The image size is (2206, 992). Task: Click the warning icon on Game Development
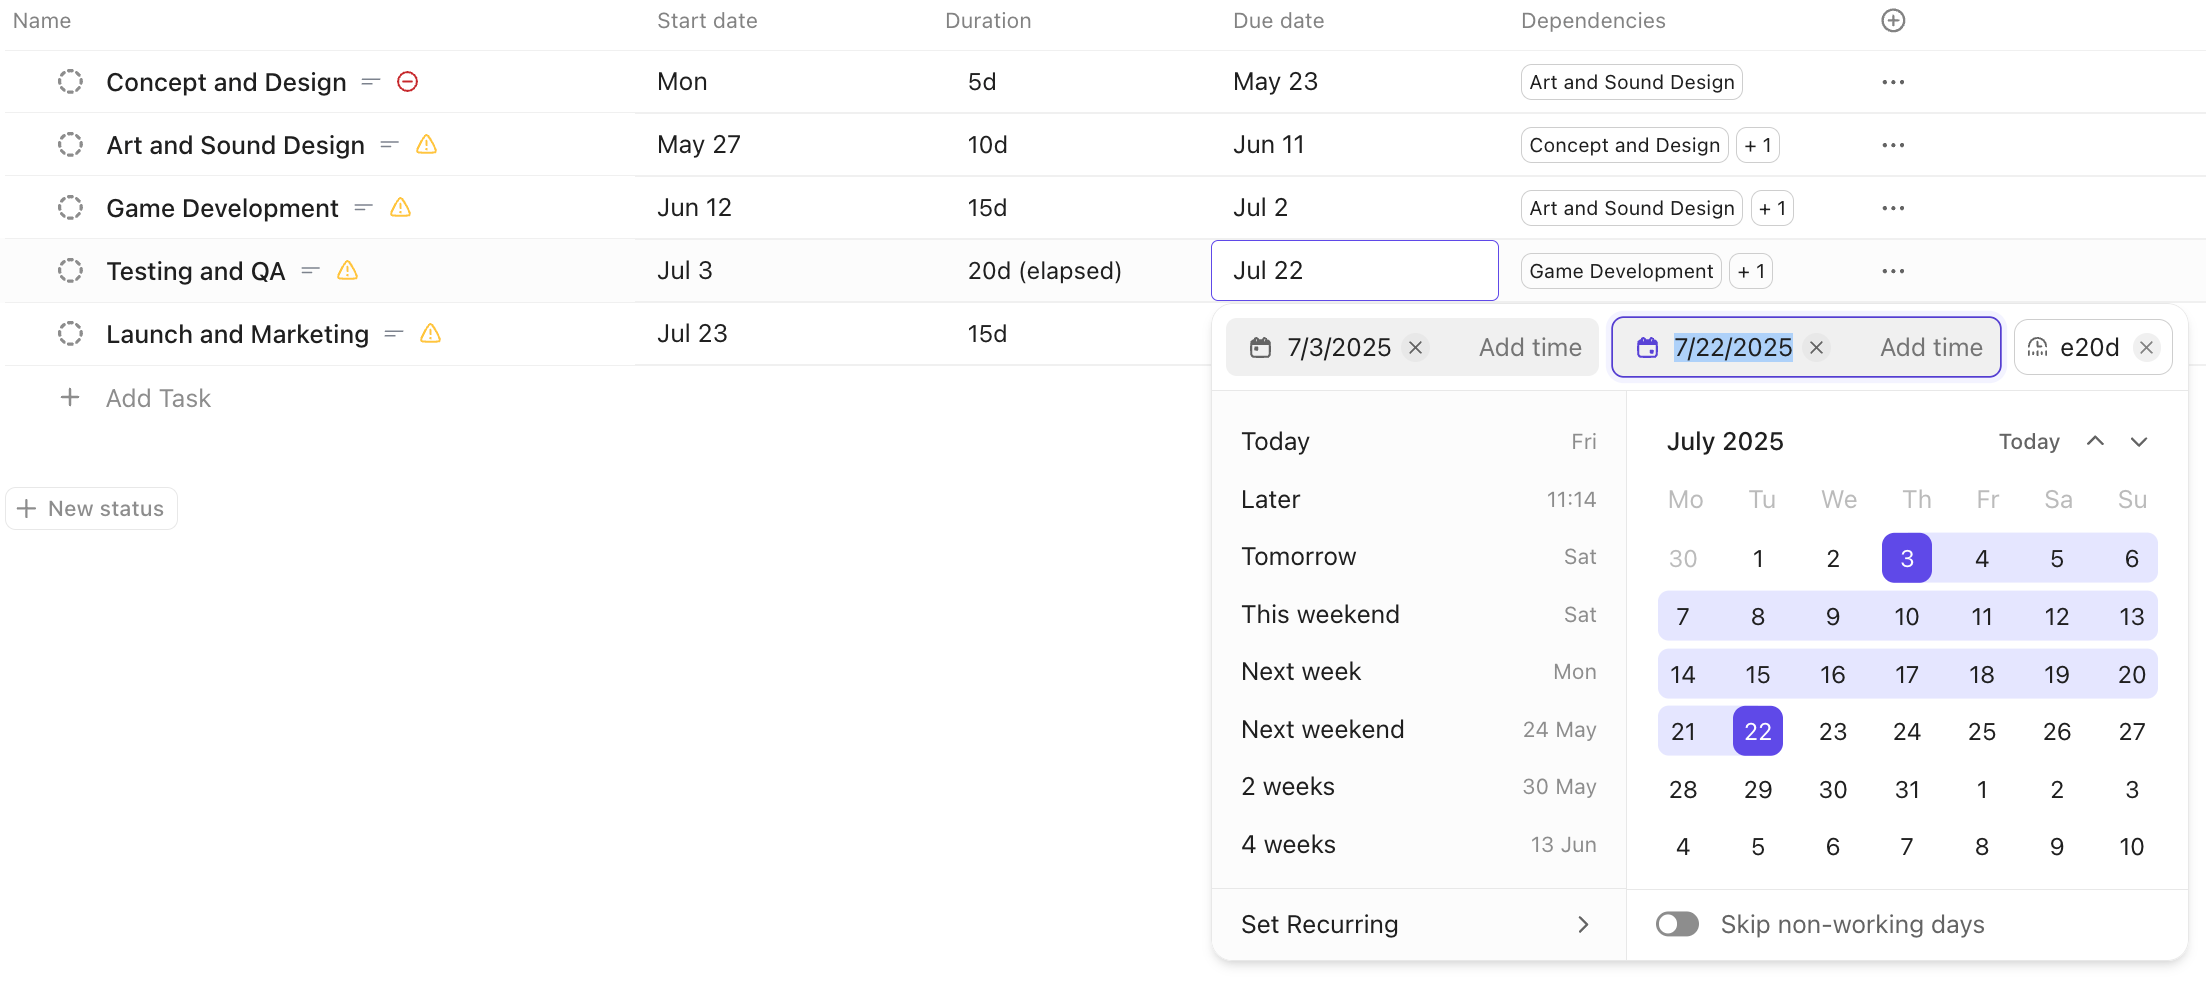click(x=400, y=208)
